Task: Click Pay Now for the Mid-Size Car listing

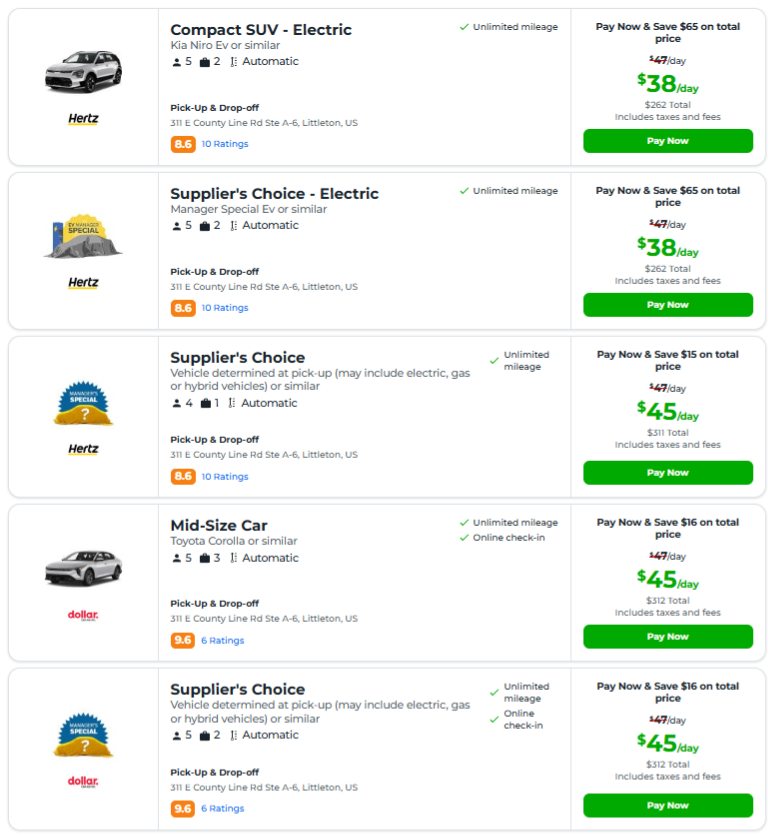Action: (667, 636)
